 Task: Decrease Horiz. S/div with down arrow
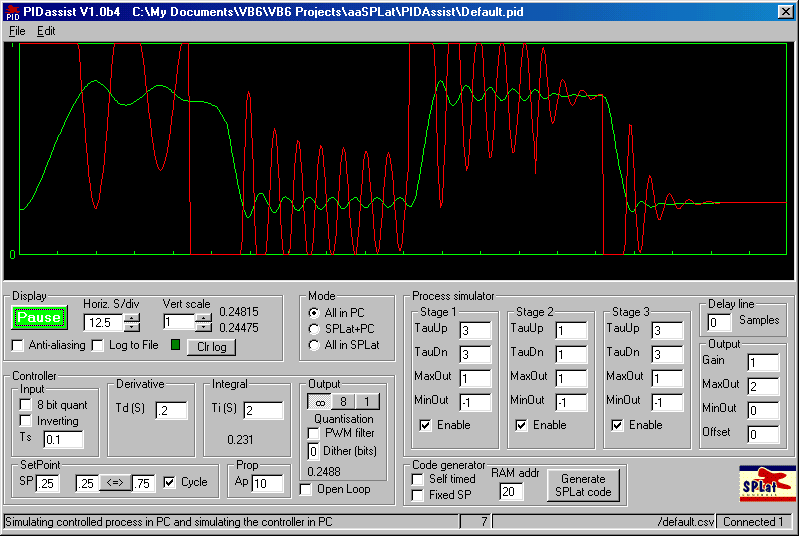pyautogui.click(x=131, y=327)
